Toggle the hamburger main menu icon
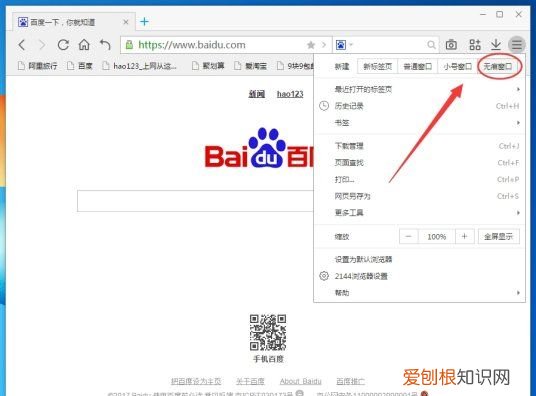The height and width of the screenshot is (396, 536). [x=517, y=44]
